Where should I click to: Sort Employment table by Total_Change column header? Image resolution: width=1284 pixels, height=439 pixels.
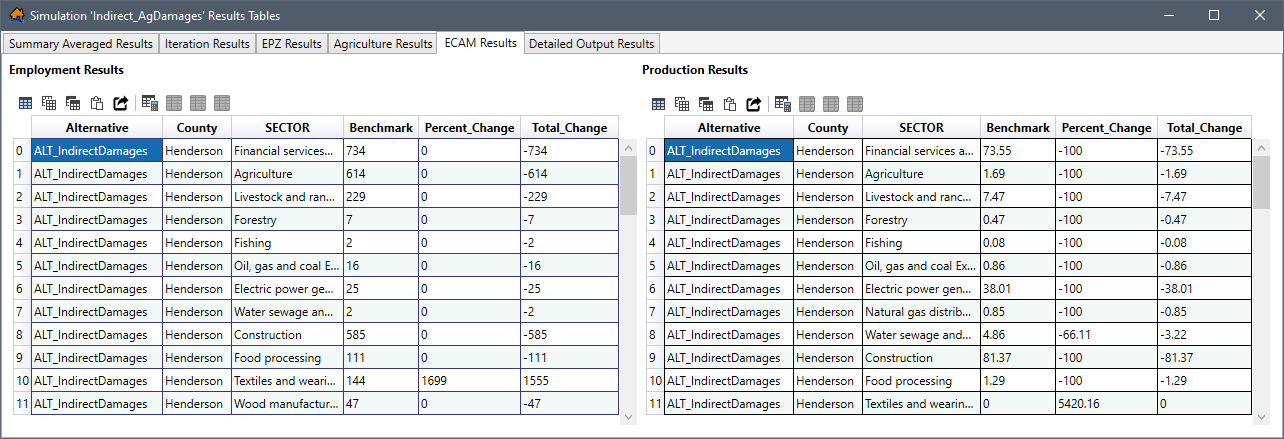click(x=569, y=128)
